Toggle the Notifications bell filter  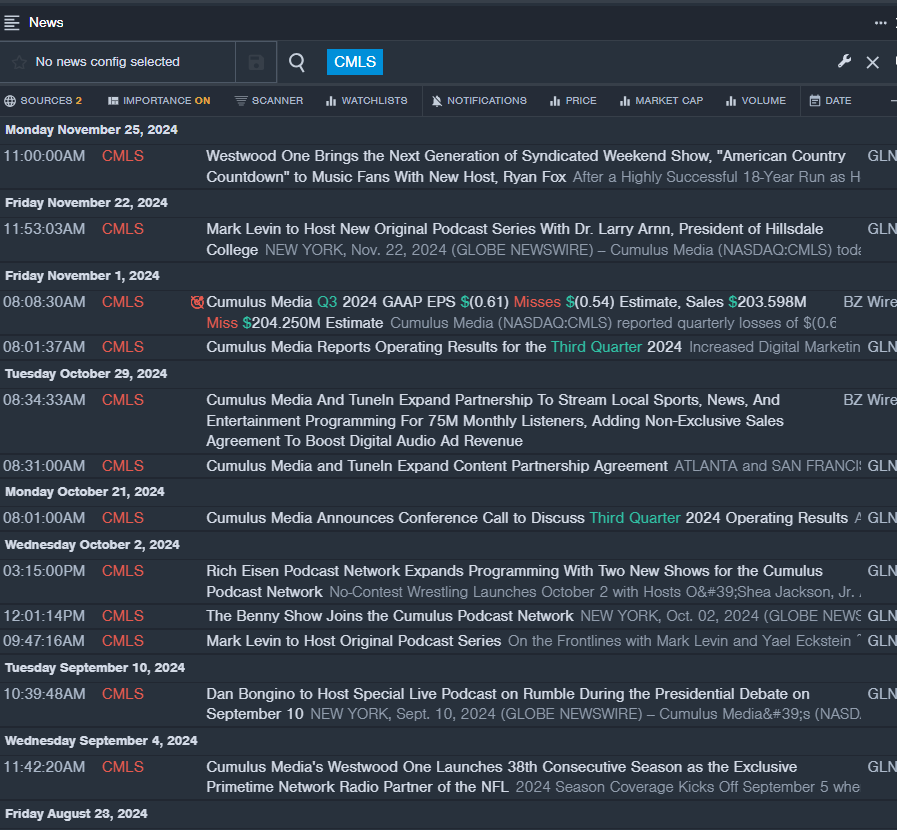click(x=478, y=101)
